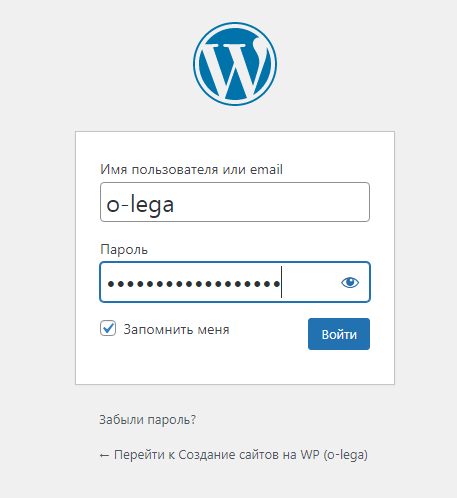Click the left arrow before Перейти

click(x=104, y=455)
